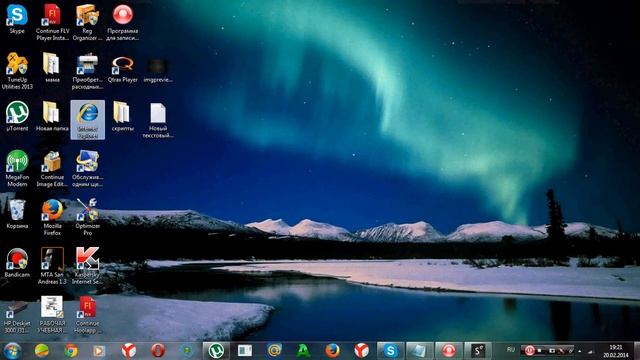Launch TuneUp Utilities 2013
This screenshot has width=640, height=360.
[17, 71]
